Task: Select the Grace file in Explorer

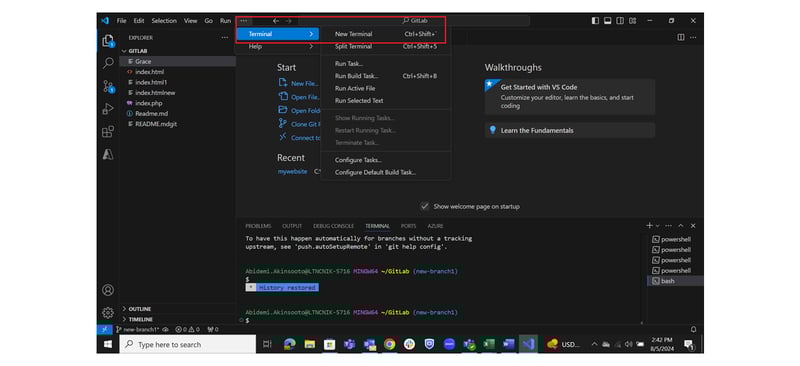Action: coord(178,61)
